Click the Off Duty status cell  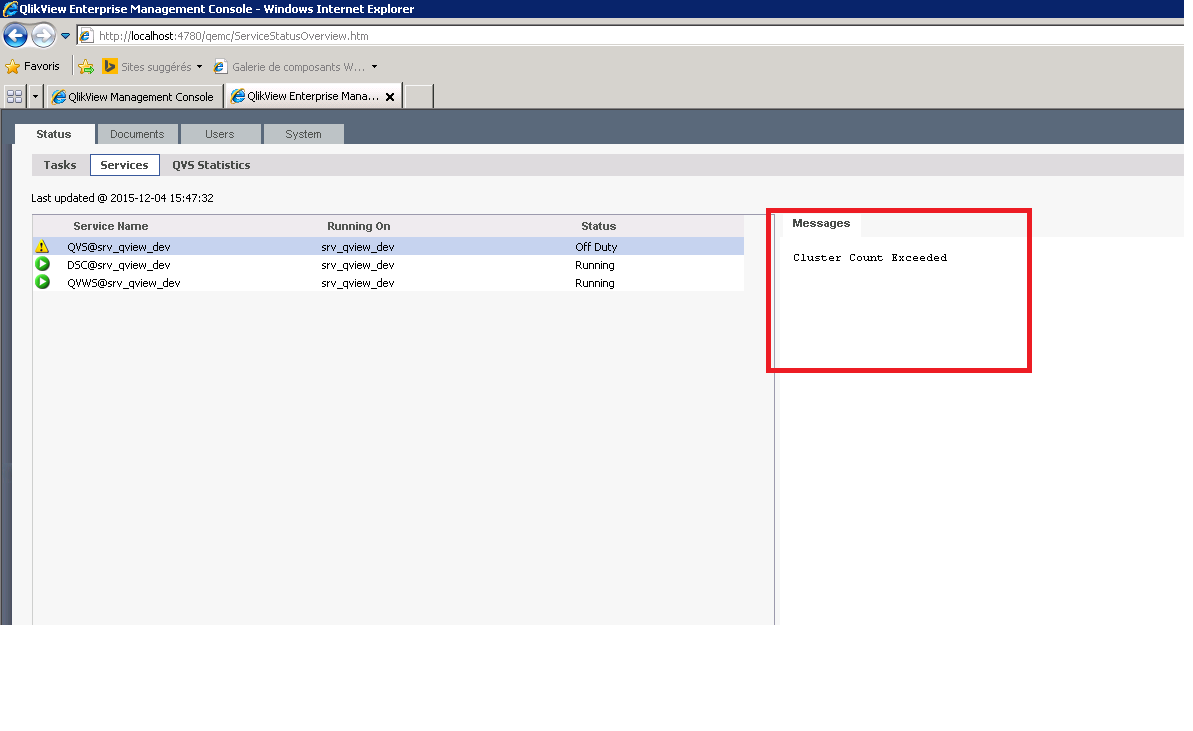596,246
